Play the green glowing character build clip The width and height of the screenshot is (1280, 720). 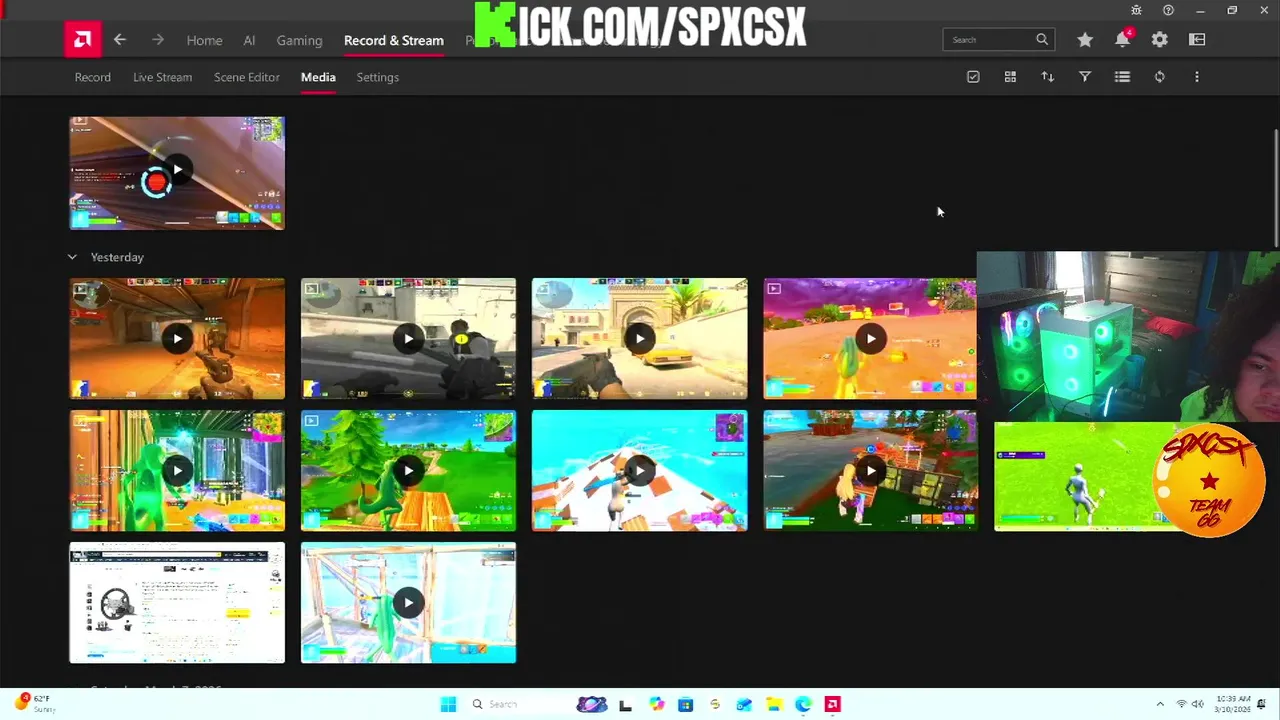point(177,470)
